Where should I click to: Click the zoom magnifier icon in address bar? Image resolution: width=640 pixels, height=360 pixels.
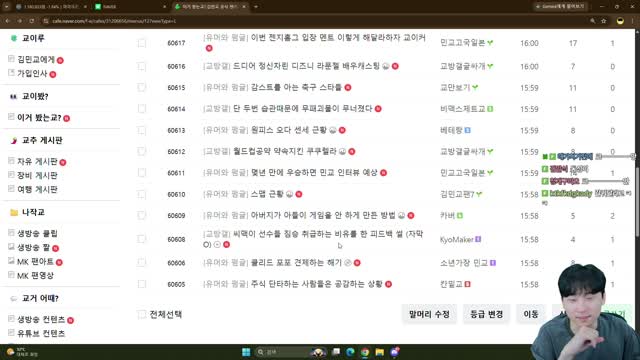[593, 21]
